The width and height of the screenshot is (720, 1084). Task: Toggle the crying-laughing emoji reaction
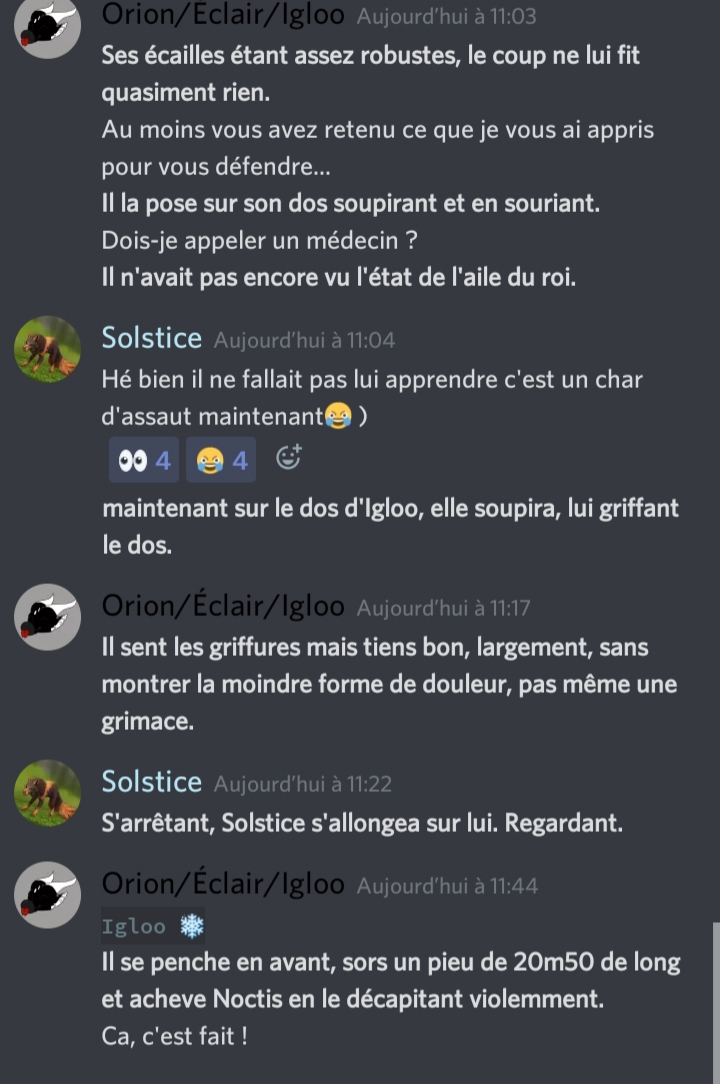[221, 460]
